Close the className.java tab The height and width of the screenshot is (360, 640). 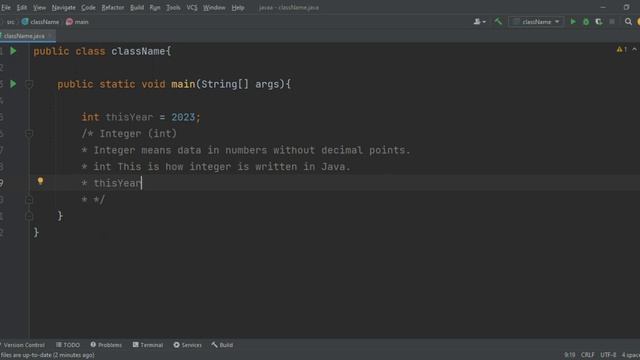[50, 36]
